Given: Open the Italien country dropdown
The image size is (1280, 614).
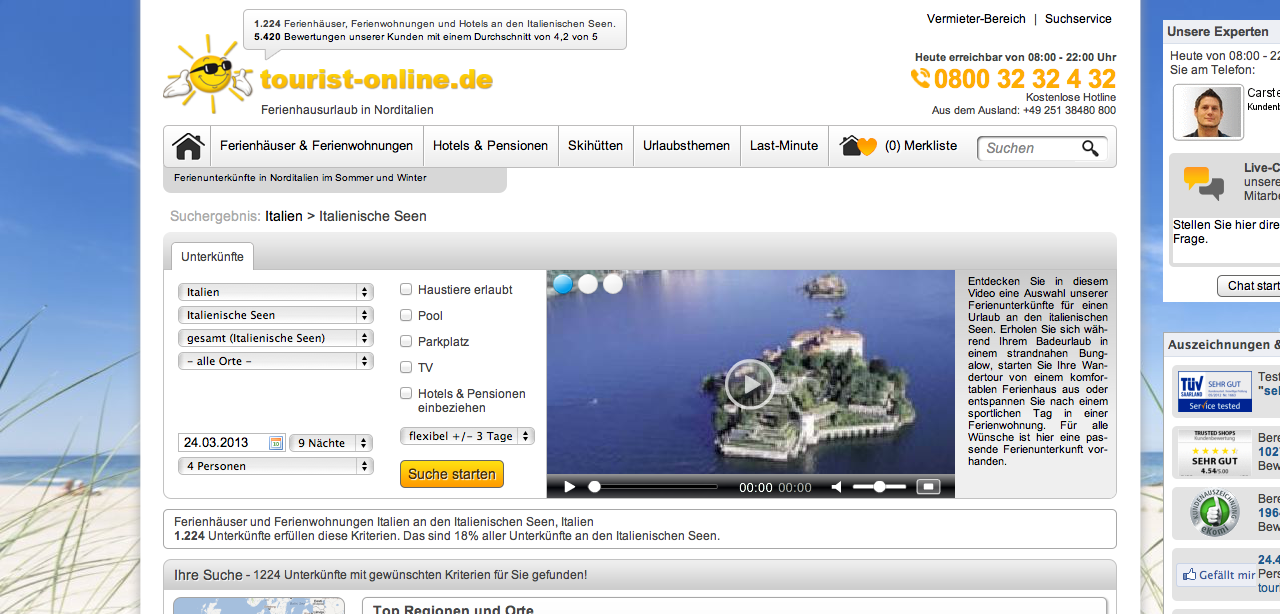Looking at the screenshot, I should 275,292.
